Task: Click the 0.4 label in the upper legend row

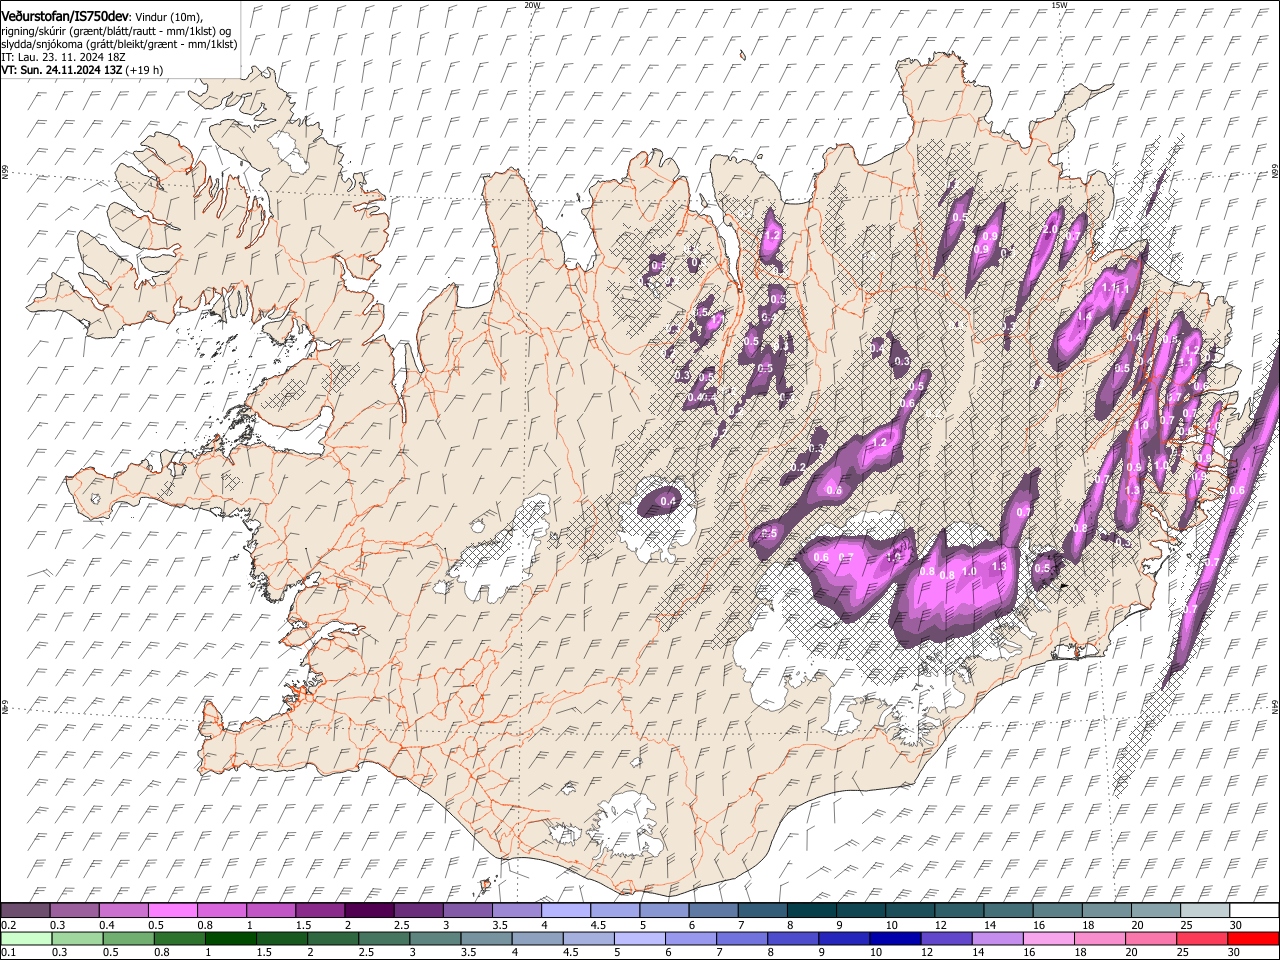Action: point(106,925)
